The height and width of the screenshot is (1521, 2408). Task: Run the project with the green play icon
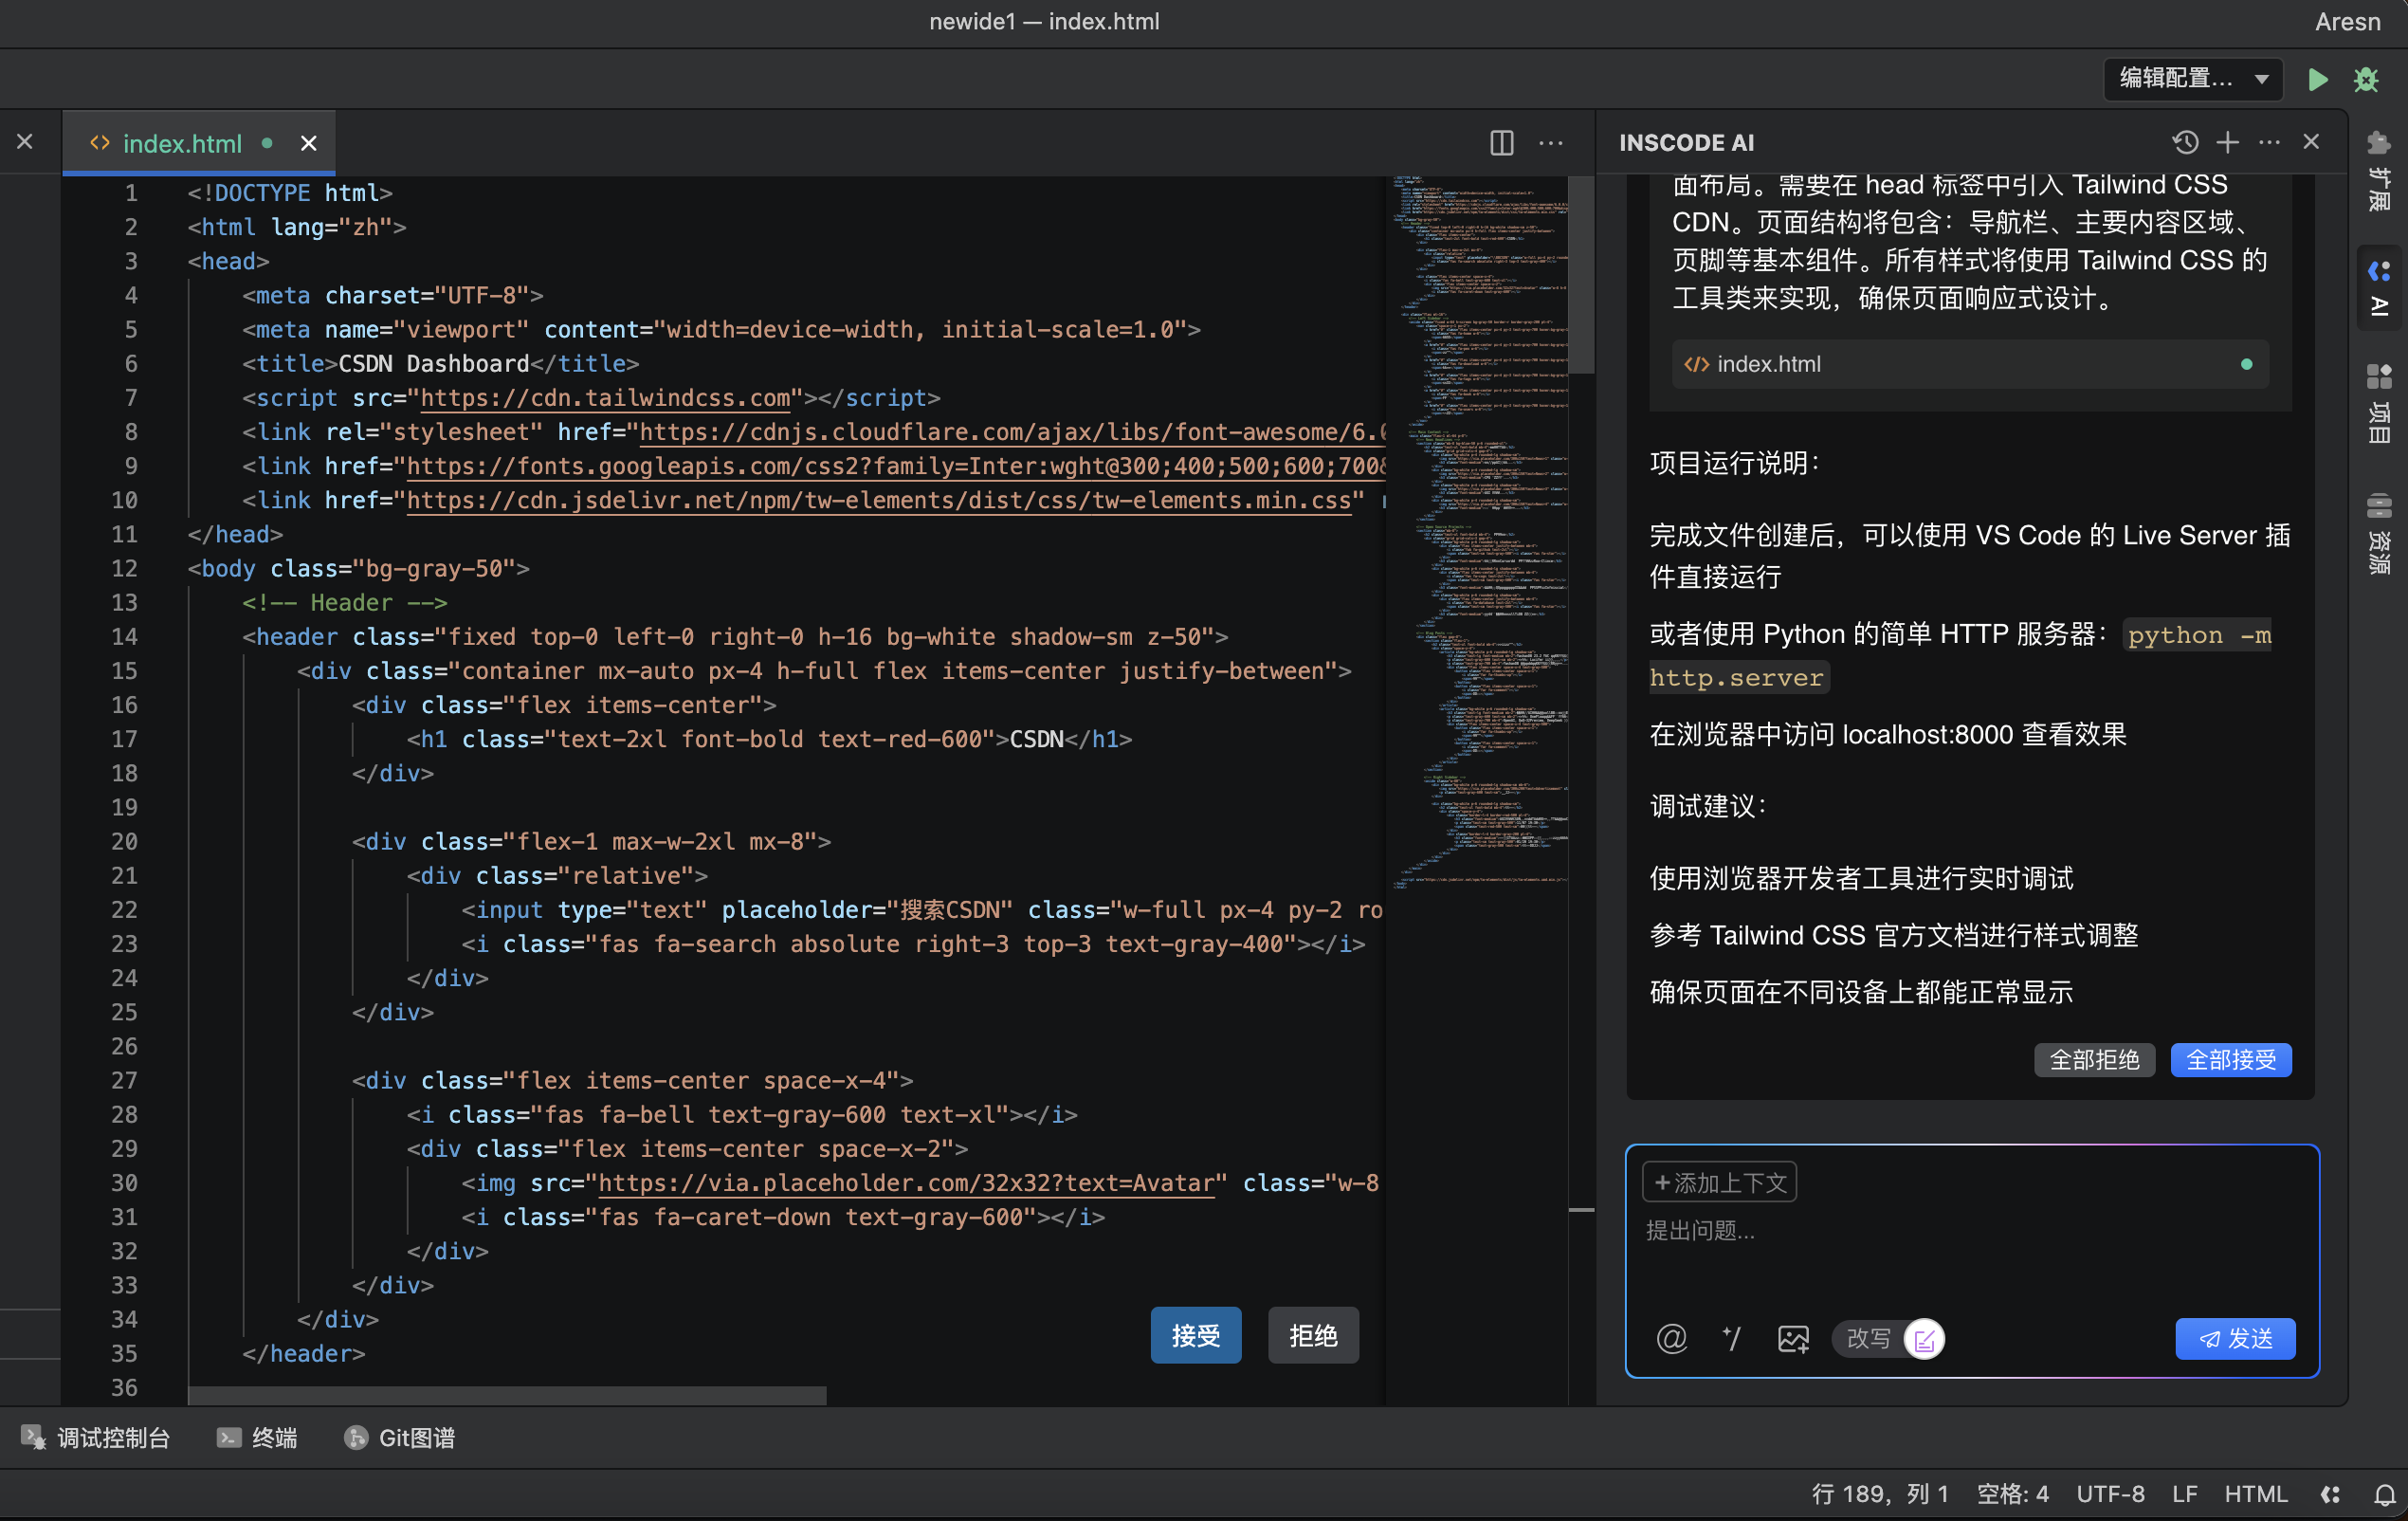[x=2317, y=80]
